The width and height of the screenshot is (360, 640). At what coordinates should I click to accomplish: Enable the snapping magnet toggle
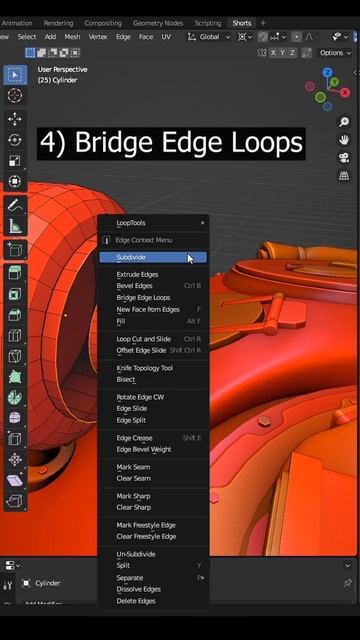tap(263, 37)
